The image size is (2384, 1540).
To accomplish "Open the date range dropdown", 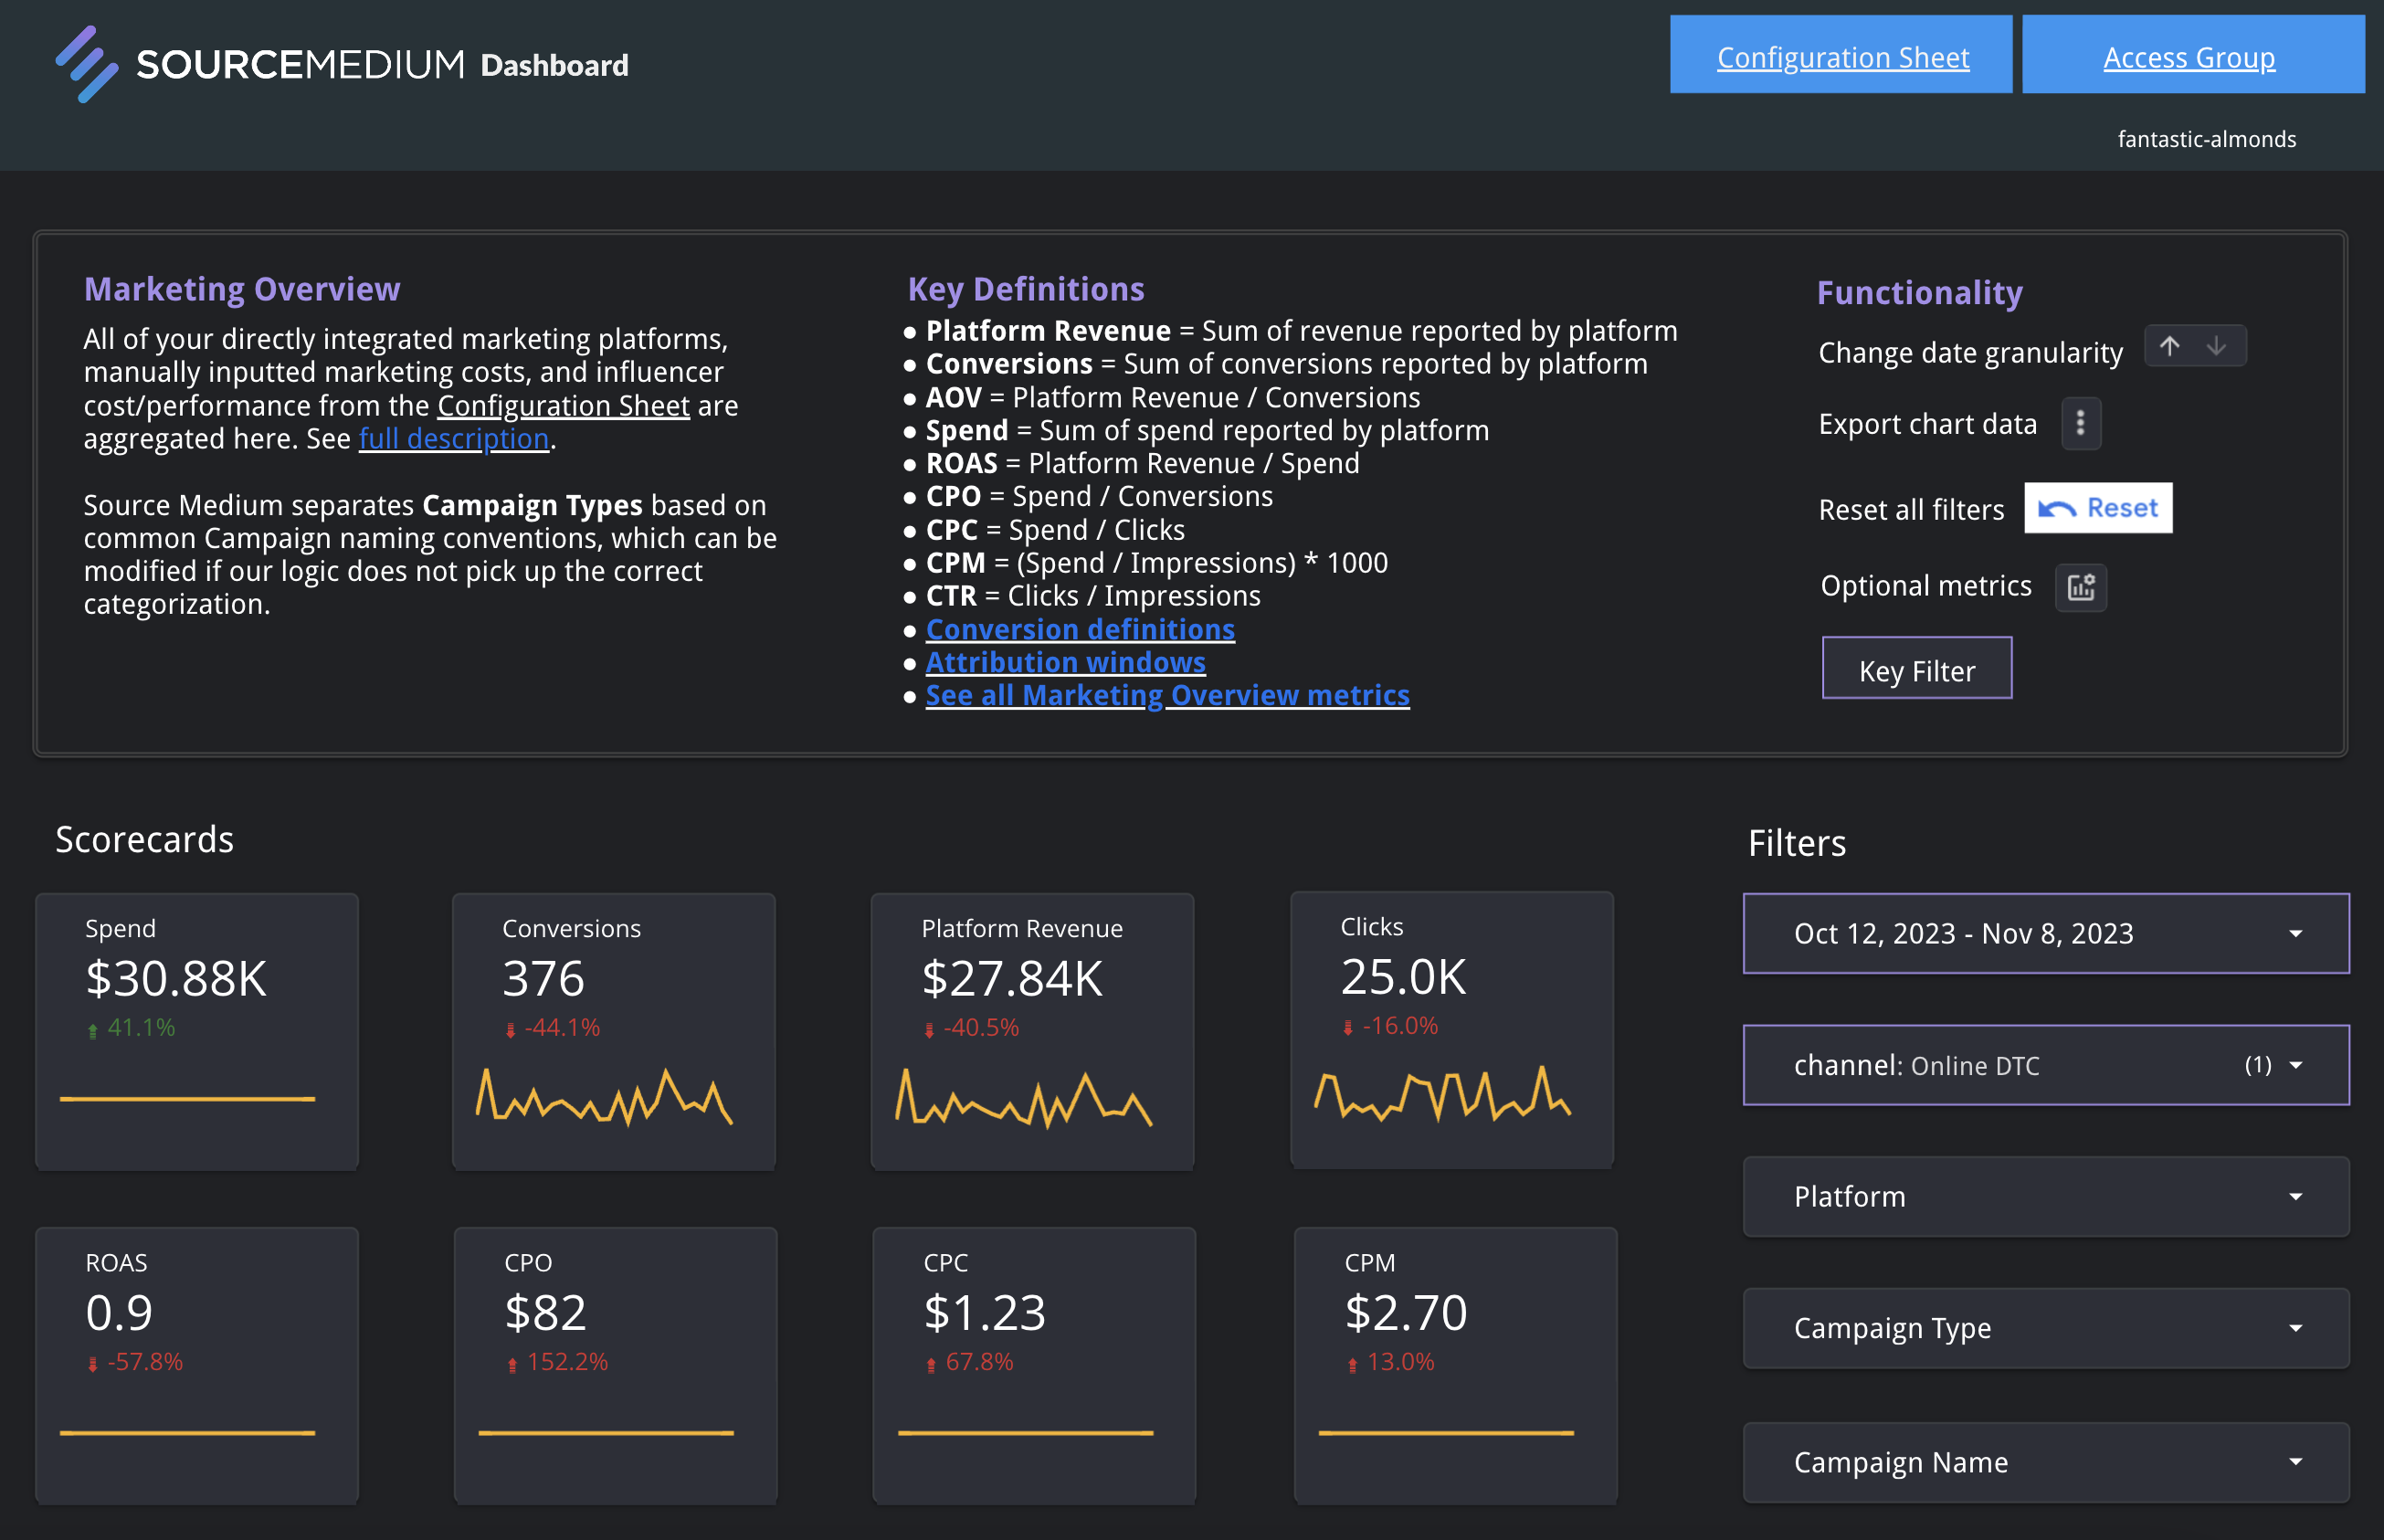I will [x=2045, y=933].
